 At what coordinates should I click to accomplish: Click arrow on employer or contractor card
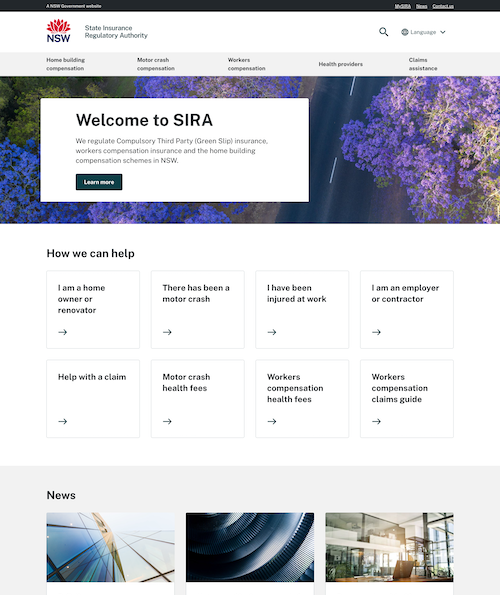(376, 332)
